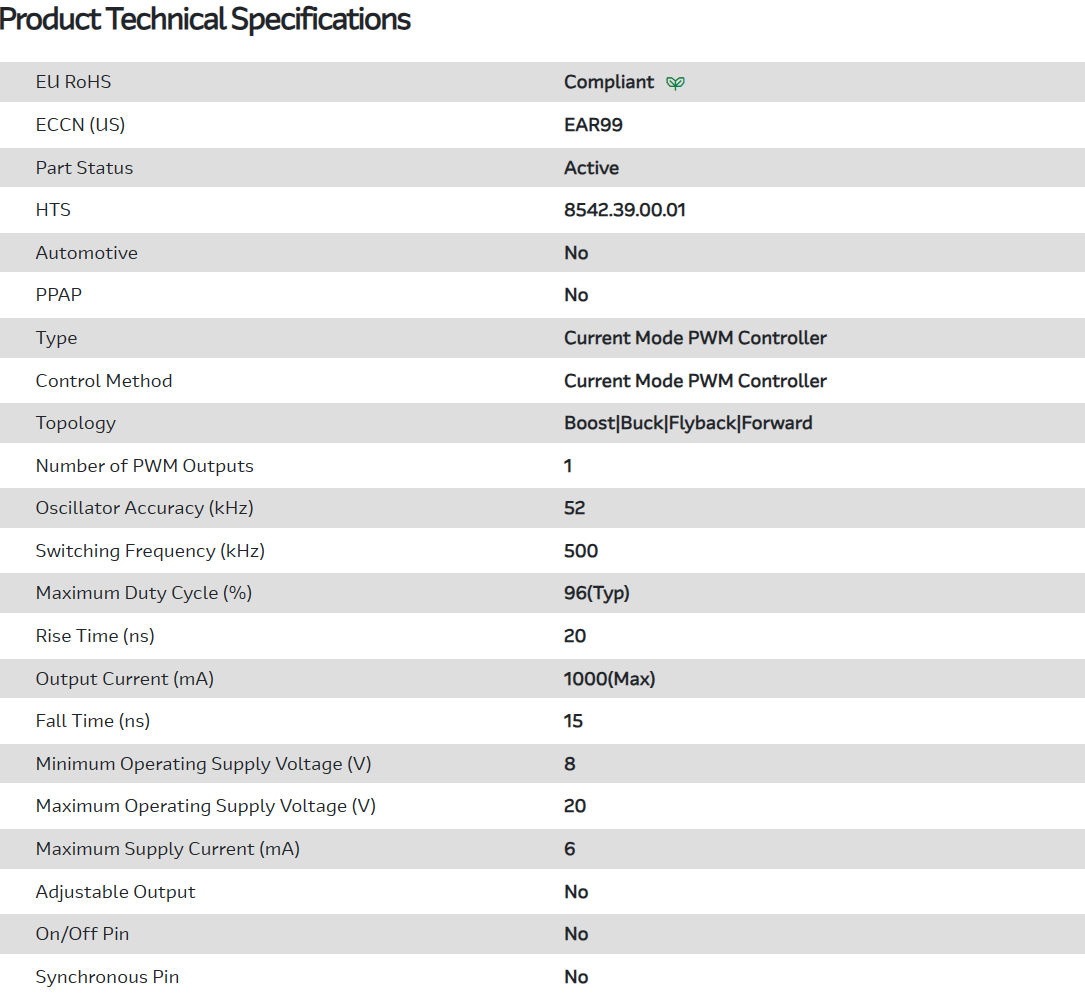Select the HTS code 8542.39.00.01
This screenshot has height=996, width=1085.
point(624,210)
